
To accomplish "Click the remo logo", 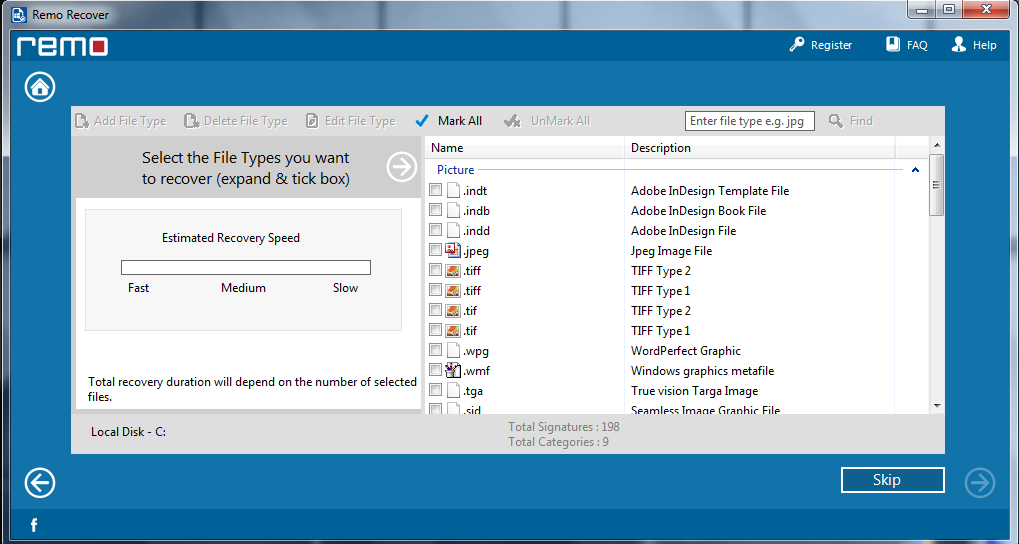I will pyautogui.click(x=62, y=46).
